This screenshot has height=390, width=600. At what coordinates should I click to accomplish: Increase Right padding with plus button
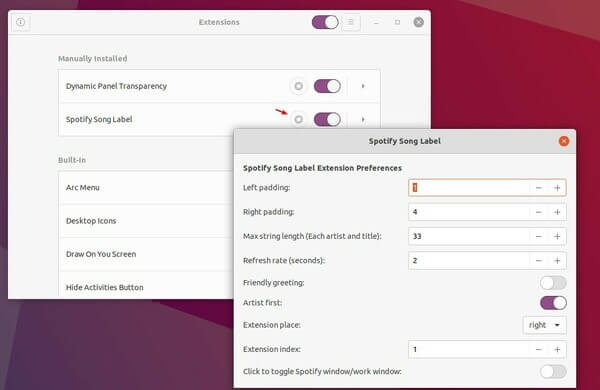point(557,212)
